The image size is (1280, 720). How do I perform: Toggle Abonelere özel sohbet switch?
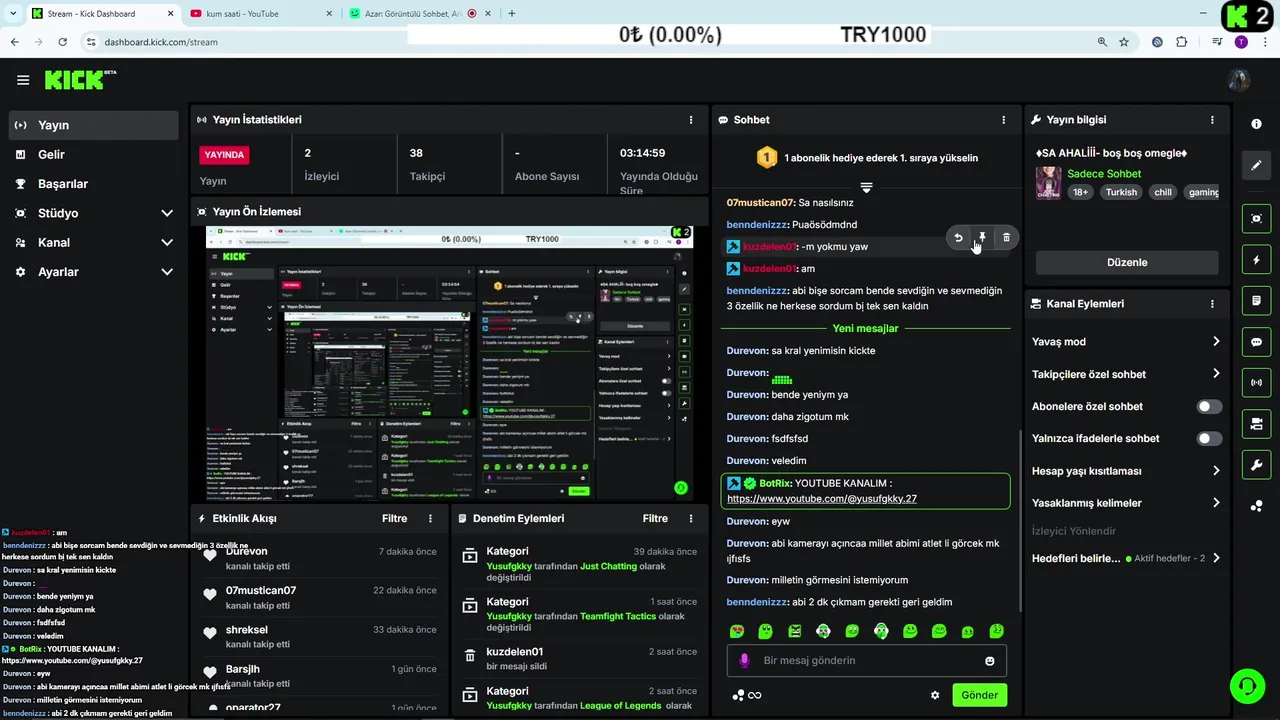(1209, 407)
